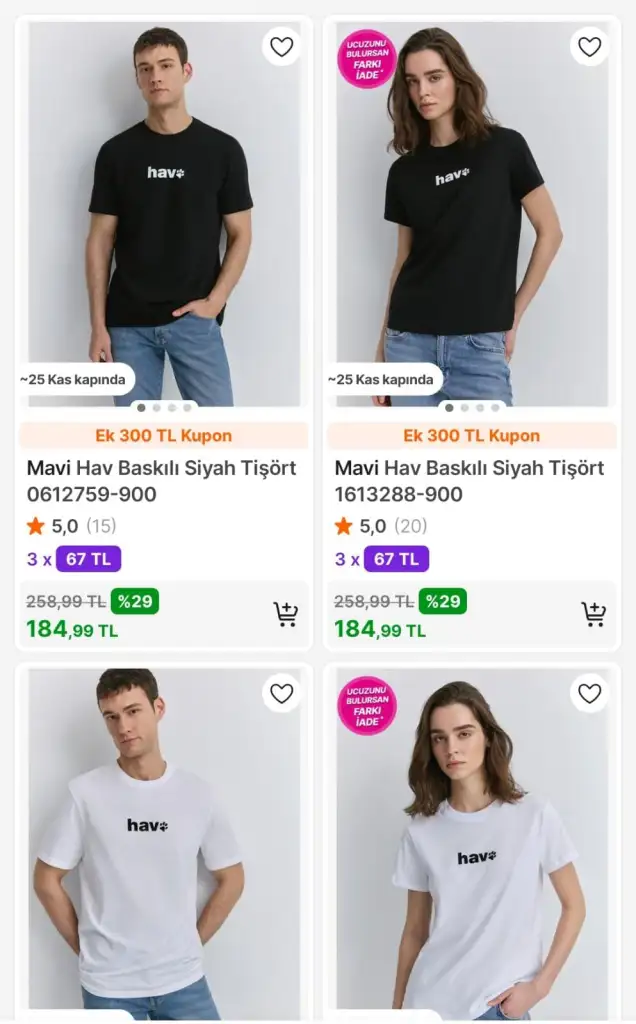The height and width of the screenshot is (1024, 636).
Task: Tap heart on women's black Hav t-shirt
Action: (x=590, y=47)
